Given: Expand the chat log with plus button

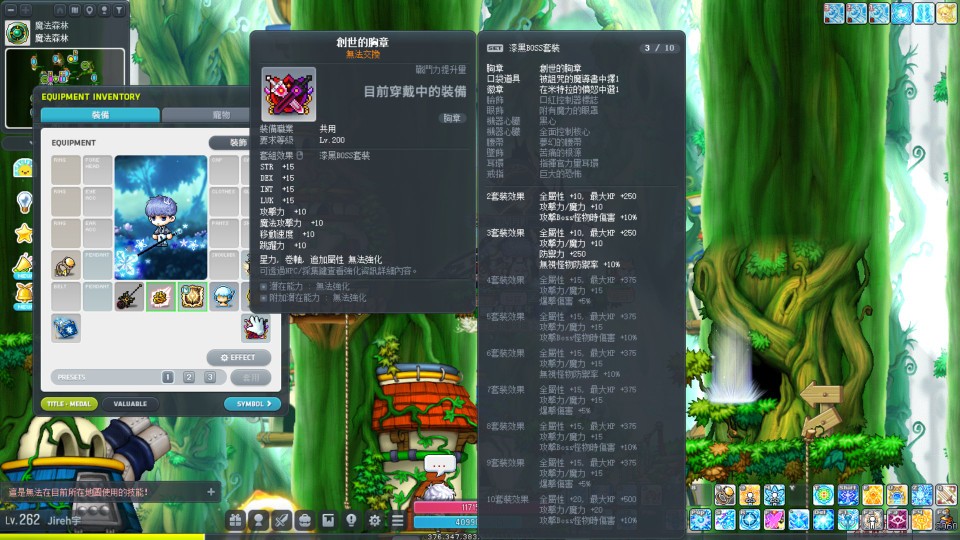Looking at the screenshot, I should point(211,492).
